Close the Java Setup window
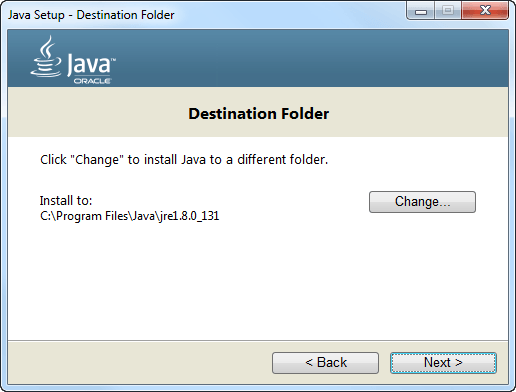Viewport: 516px width, 392px height. coord(485,11)
